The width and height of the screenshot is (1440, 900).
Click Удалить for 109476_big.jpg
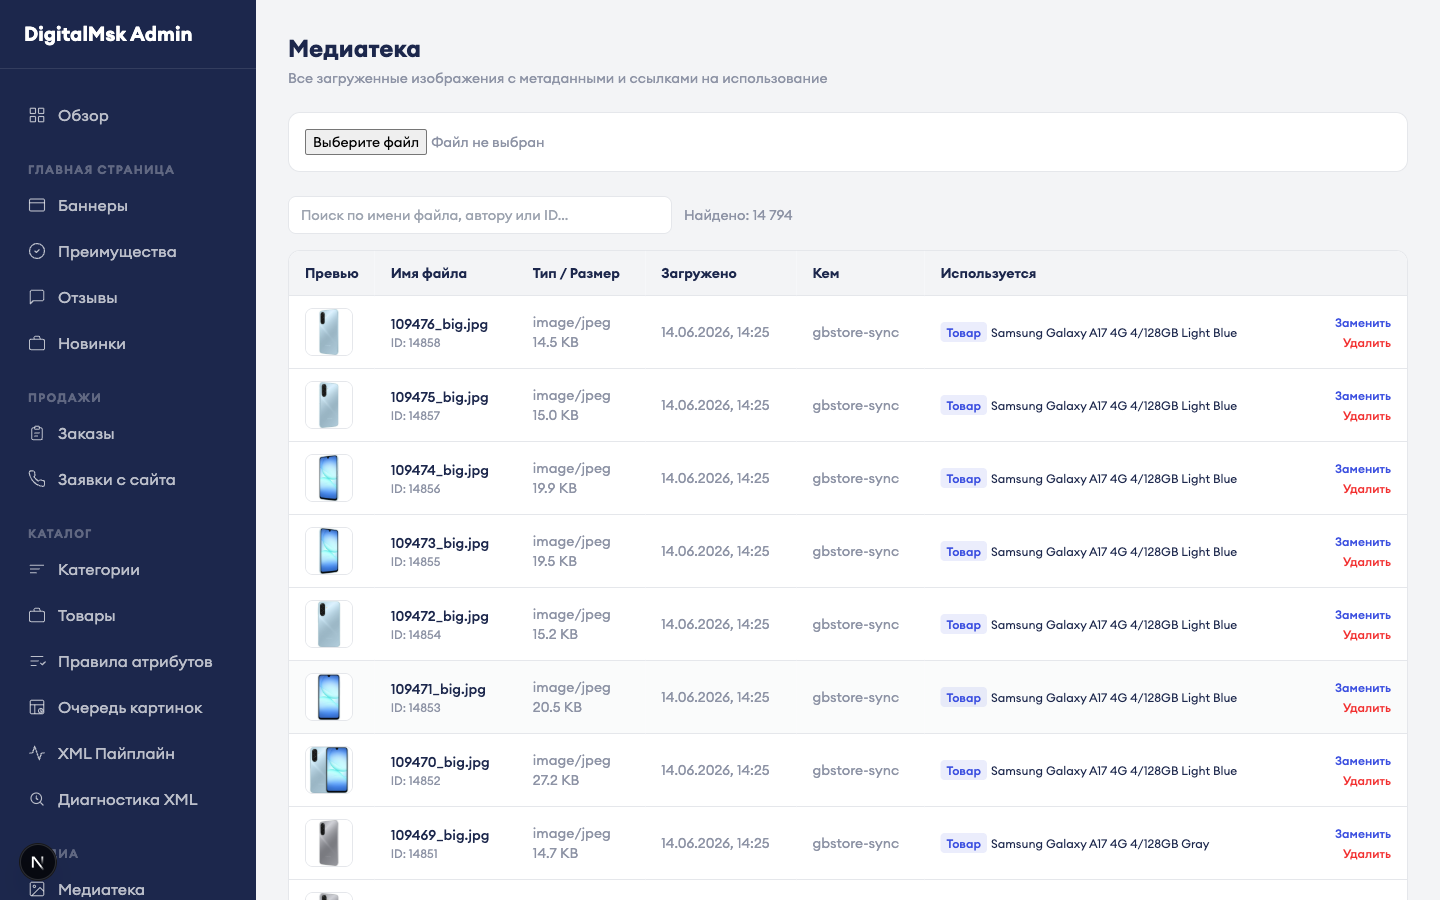pos(1367,343)
